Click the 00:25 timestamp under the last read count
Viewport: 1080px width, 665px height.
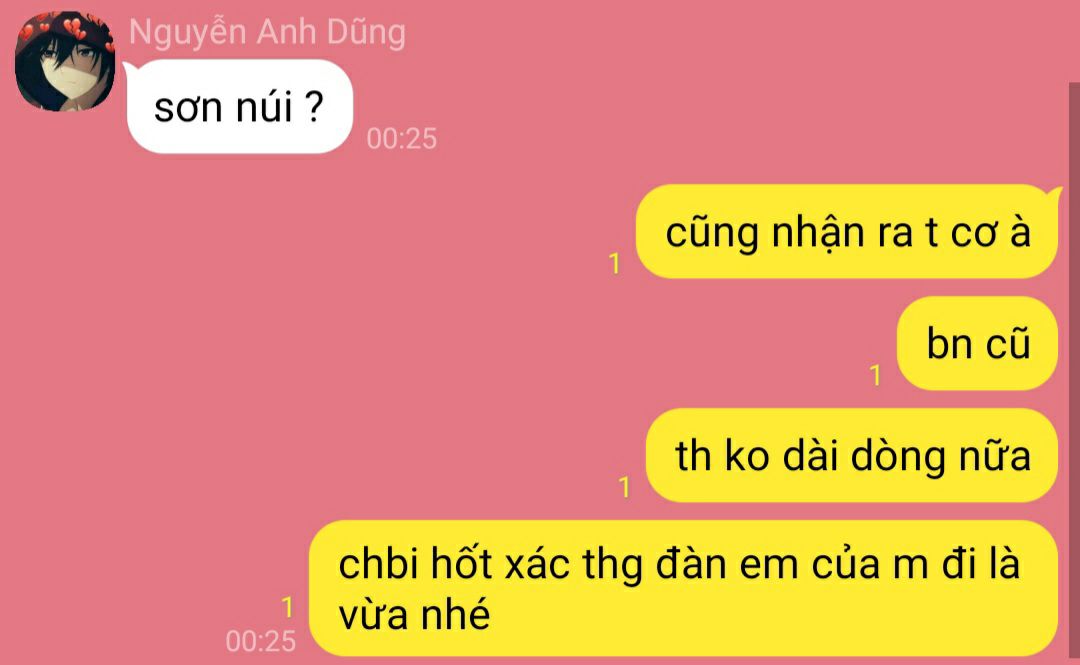coord(260,642)
